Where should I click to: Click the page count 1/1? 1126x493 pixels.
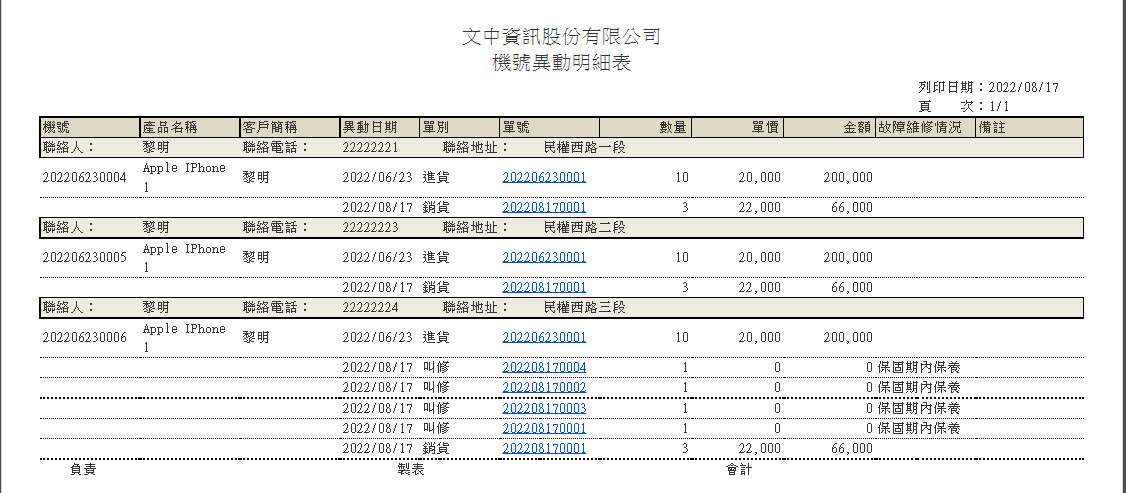tap(1002, 105)
